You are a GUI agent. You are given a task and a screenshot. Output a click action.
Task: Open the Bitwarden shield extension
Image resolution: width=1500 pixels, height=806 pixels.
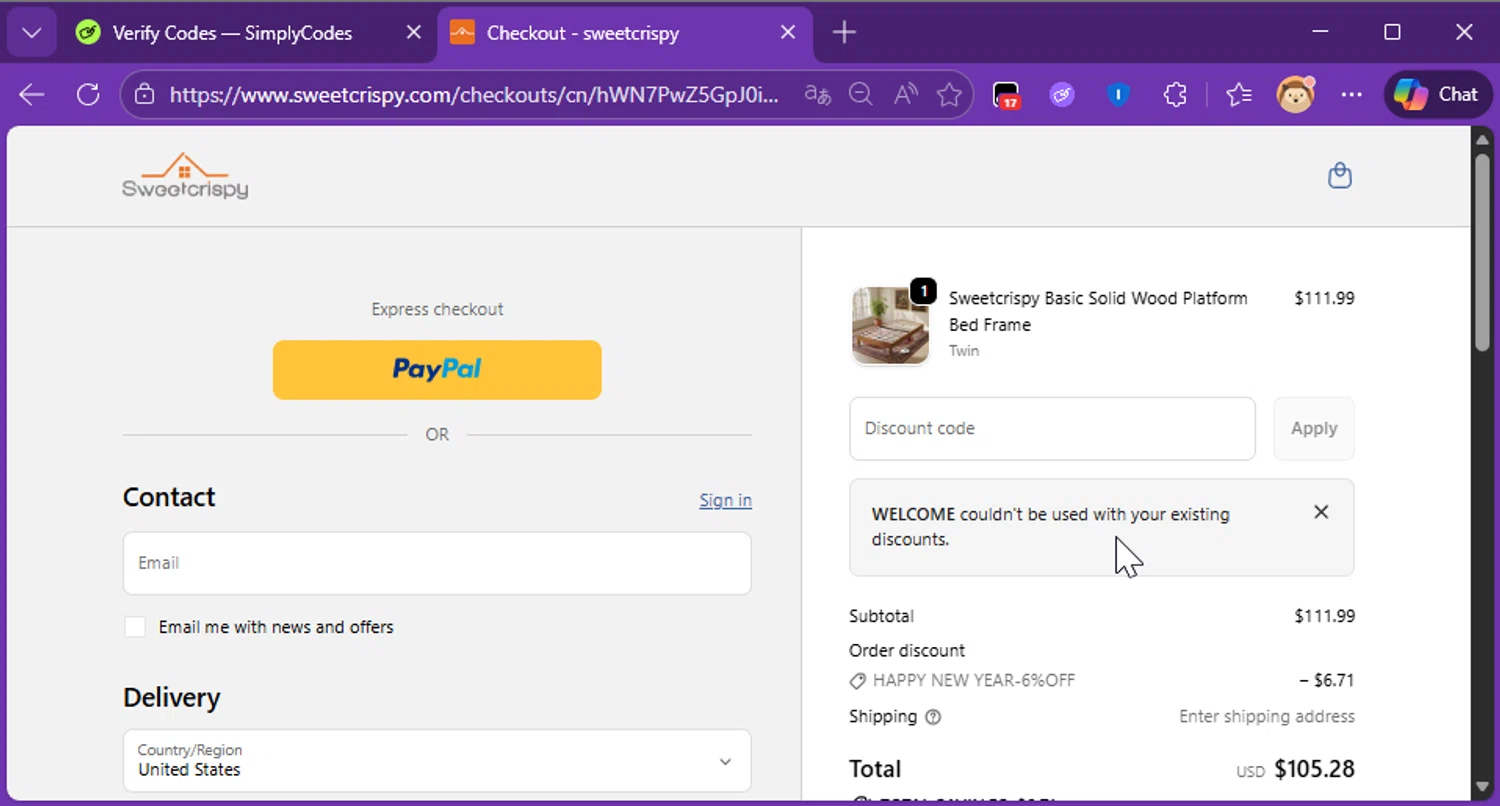(1118, 95)
